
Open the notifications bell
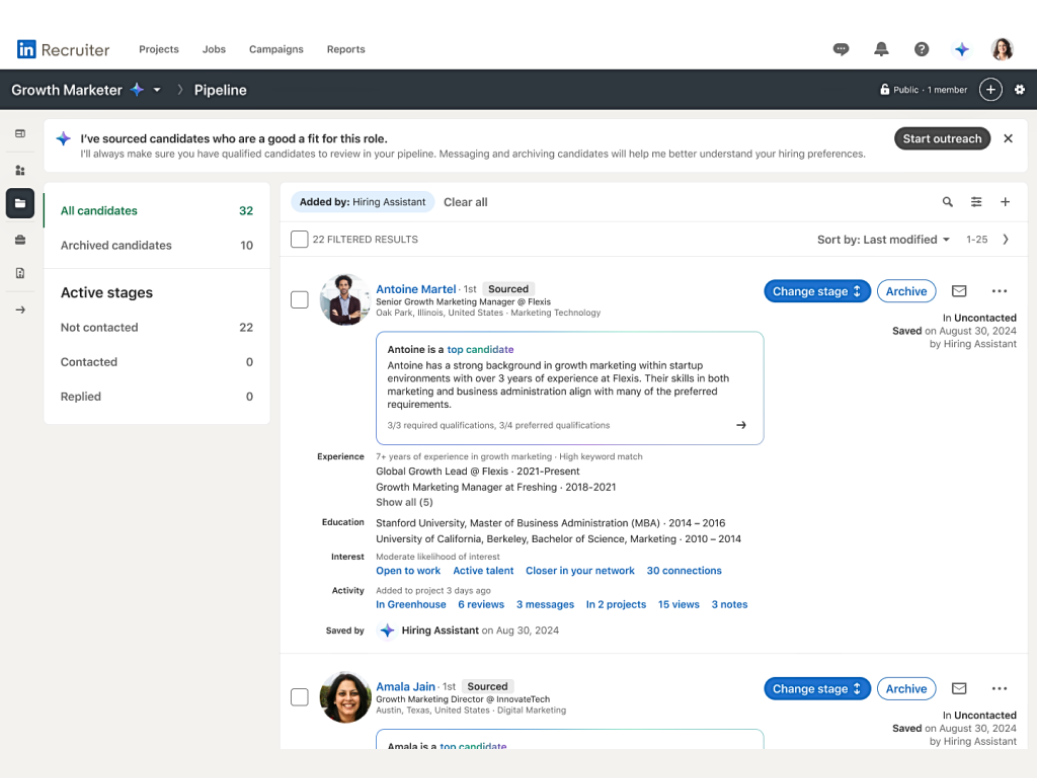coord(881,49)
